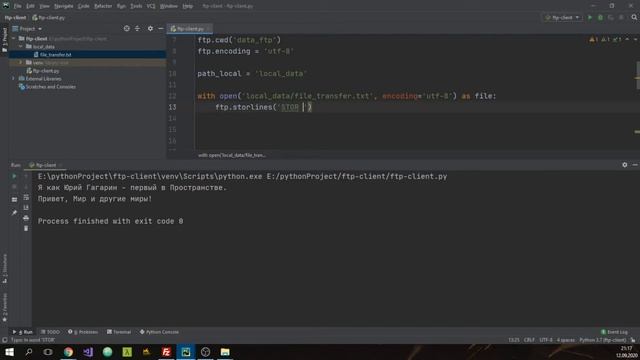Jump to next highlighted error arrow
The height and width of the screenshot is (360, 640).
coord(636,40)
